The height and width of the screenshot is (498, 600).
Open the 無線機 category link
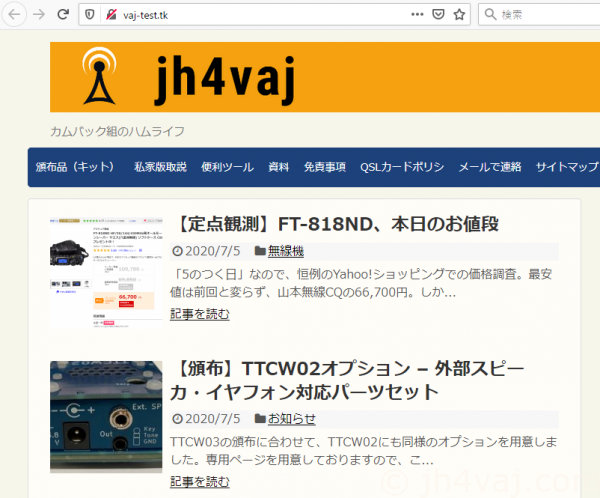[285, 251]
